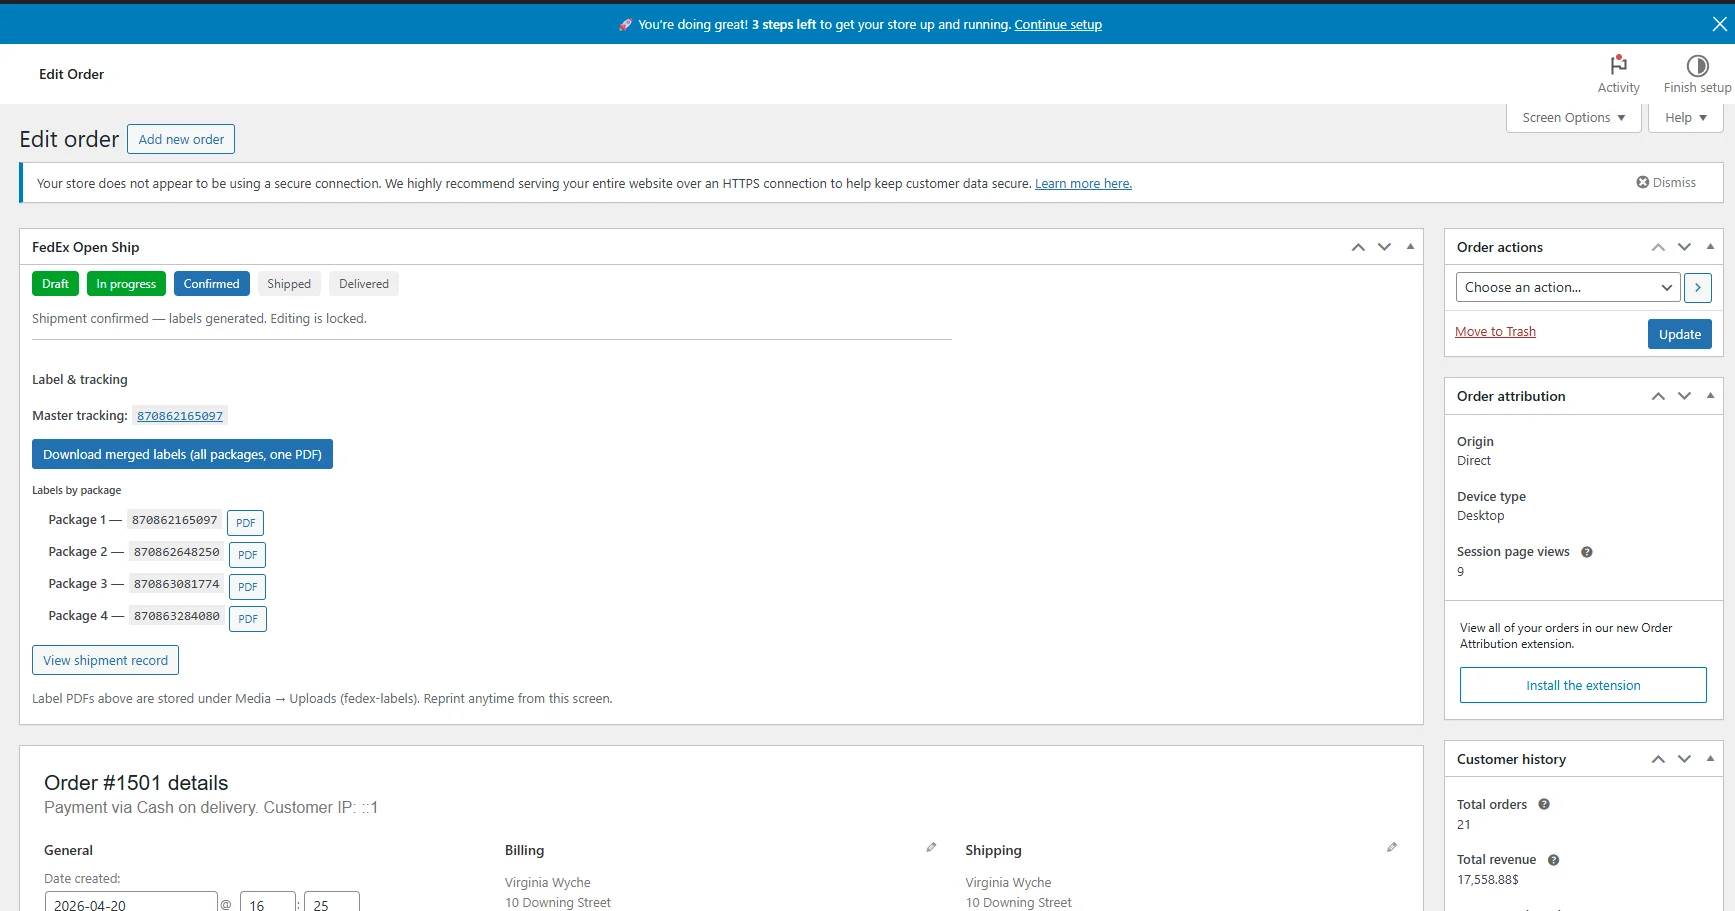The width and height of the screenshot is (1735, 911).
Task: Select Package 2 tracking number 870862648250
Action: pyautogui.click(x=177, y=552)
